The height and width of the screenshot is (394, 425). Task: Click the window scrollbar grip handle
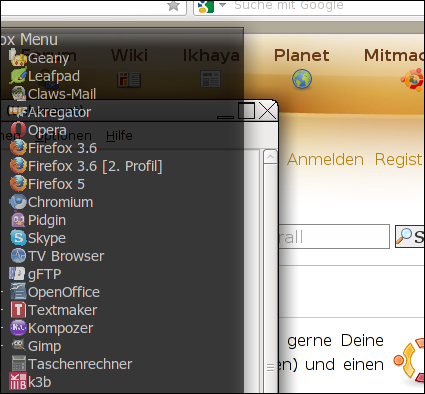pos(271,368)
